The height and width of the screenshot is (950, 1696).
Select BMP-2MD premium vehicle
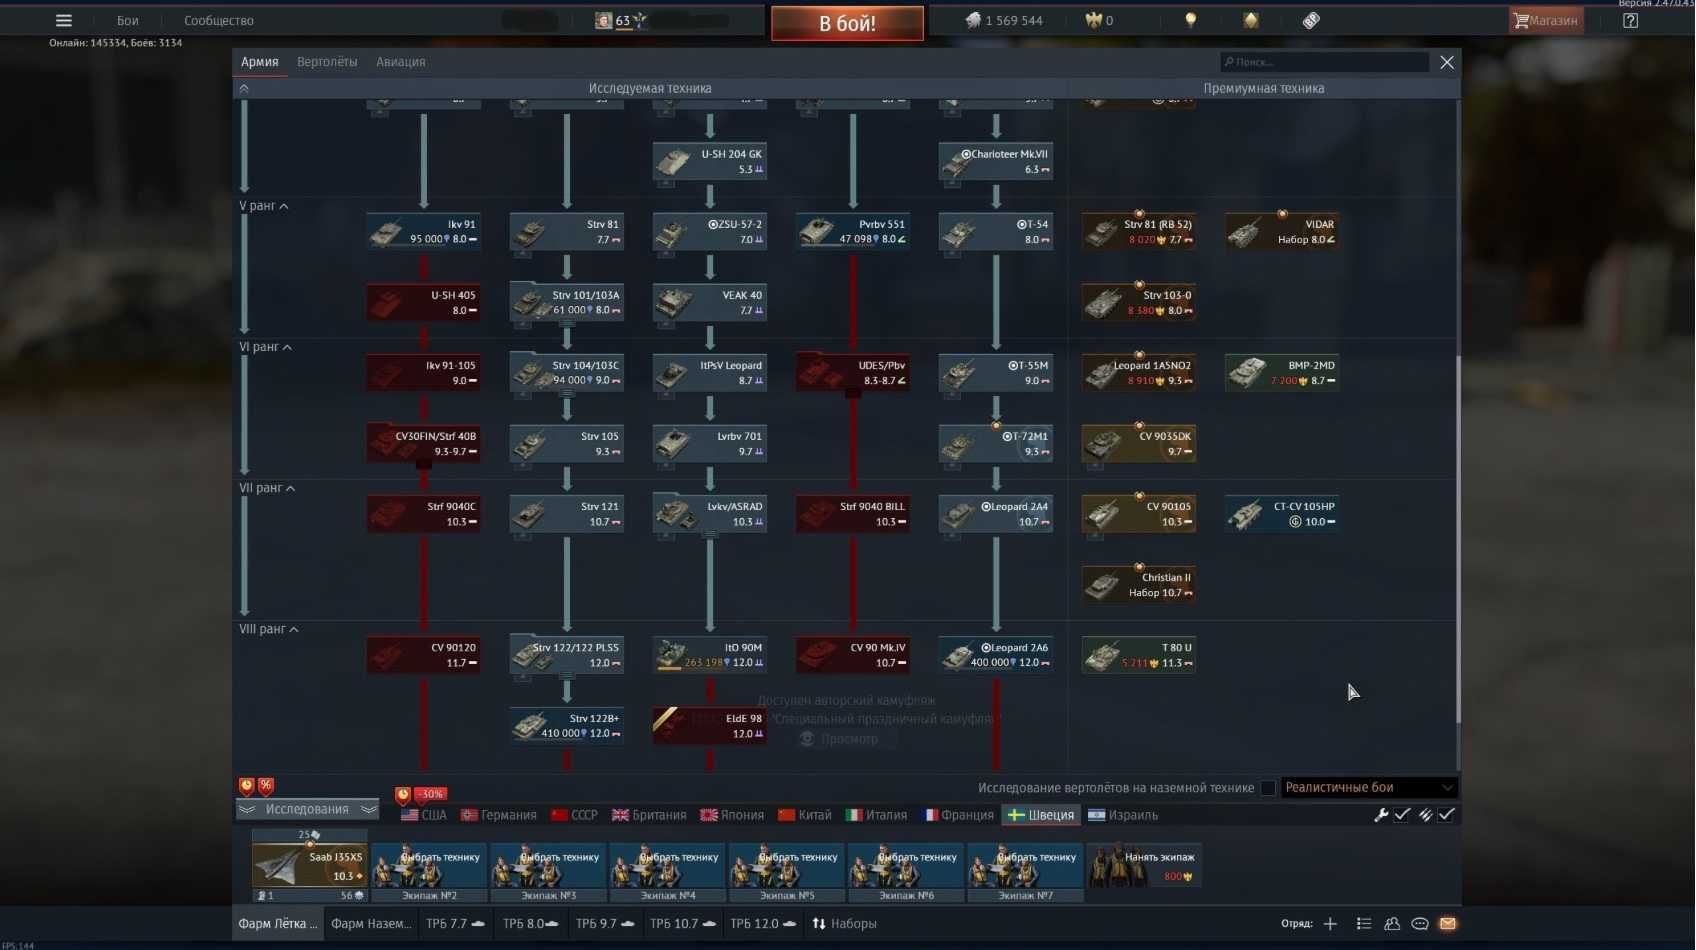tap(1281, 372)
